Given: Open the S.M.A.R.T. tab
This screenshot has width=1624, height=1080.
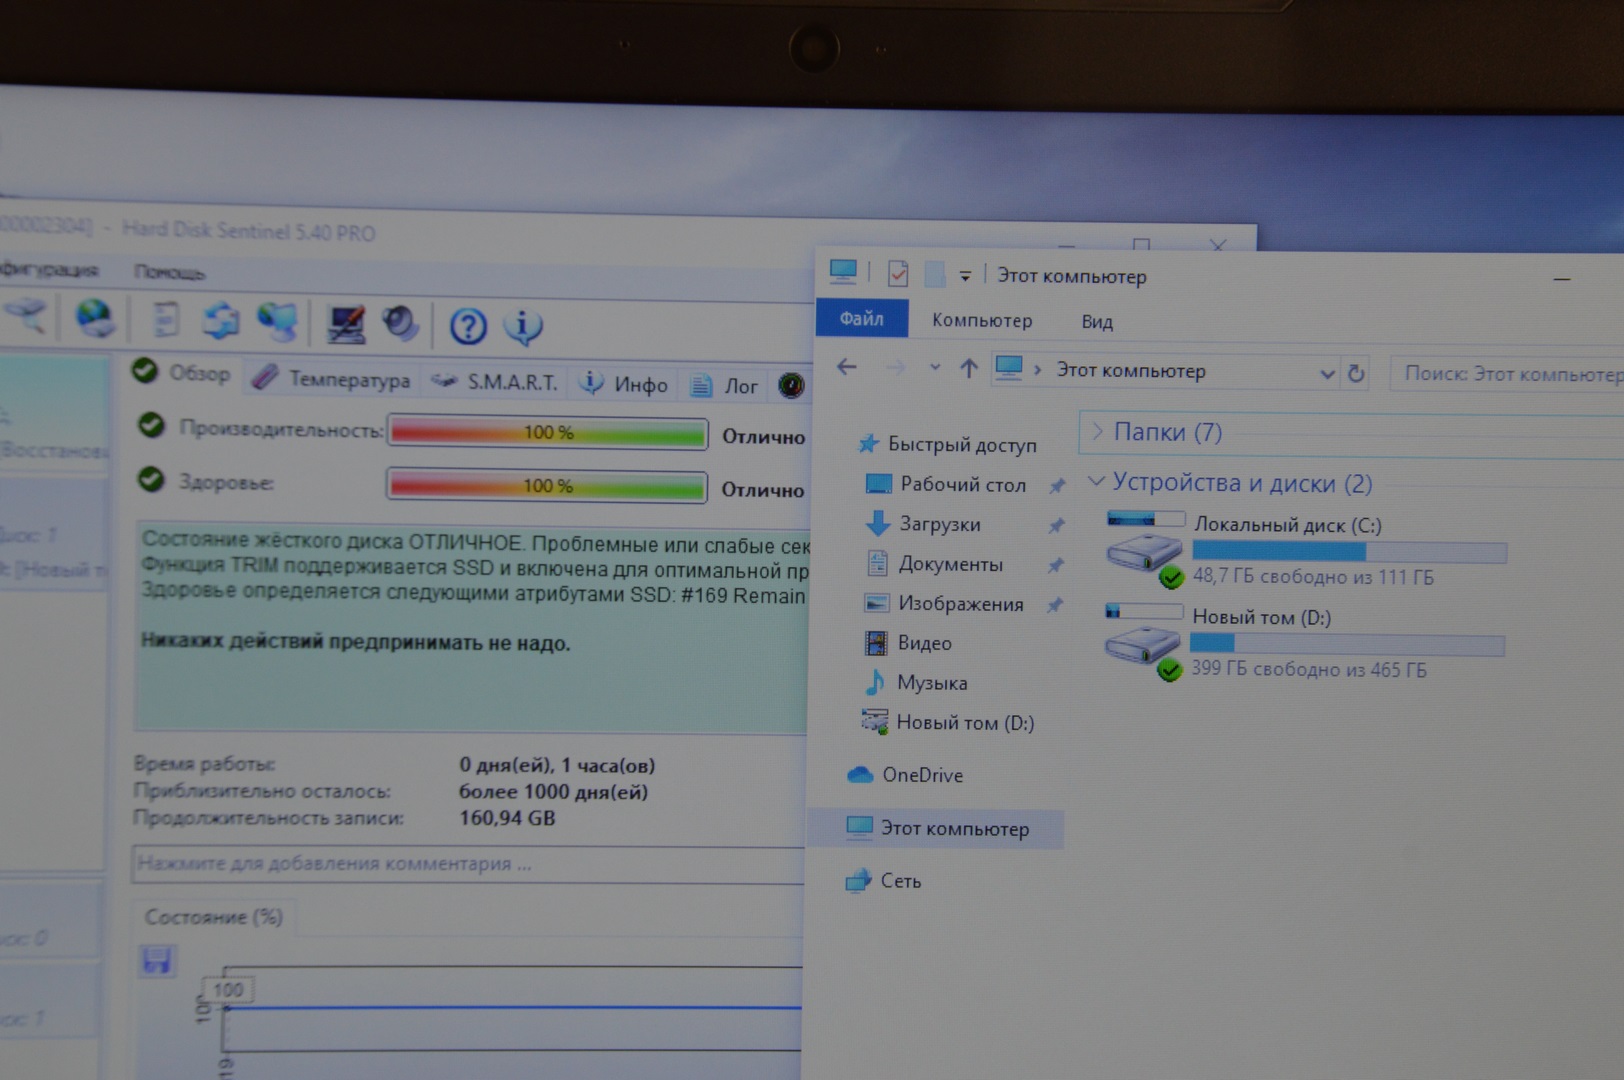Looking at the screenshot, I should click(495, 382).
